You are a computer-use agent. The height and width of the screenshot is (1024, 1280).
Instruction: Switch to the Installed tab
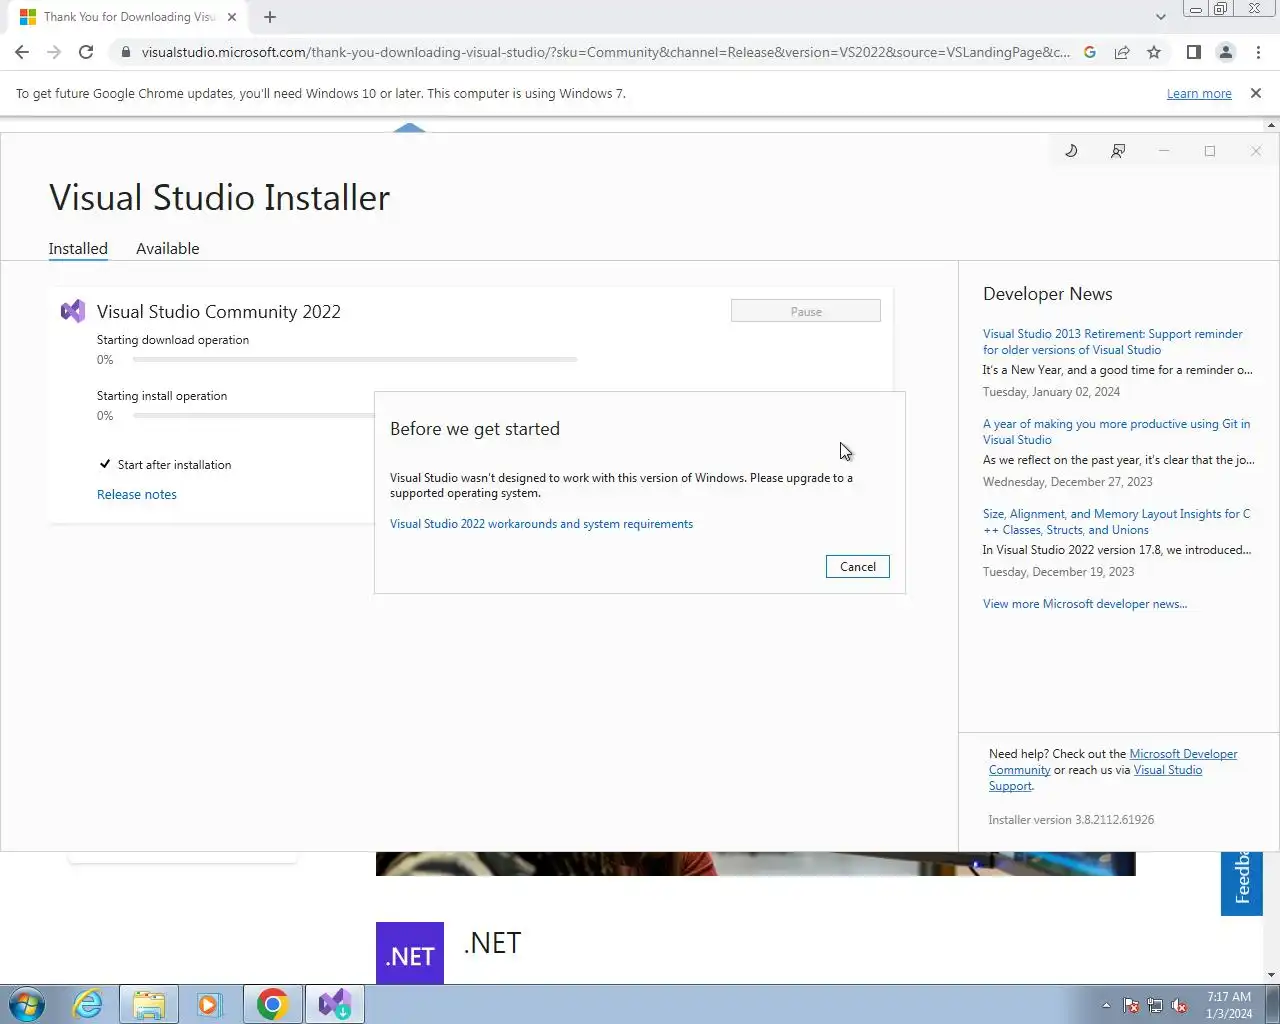pyautogui.click(x=78, y=248)
